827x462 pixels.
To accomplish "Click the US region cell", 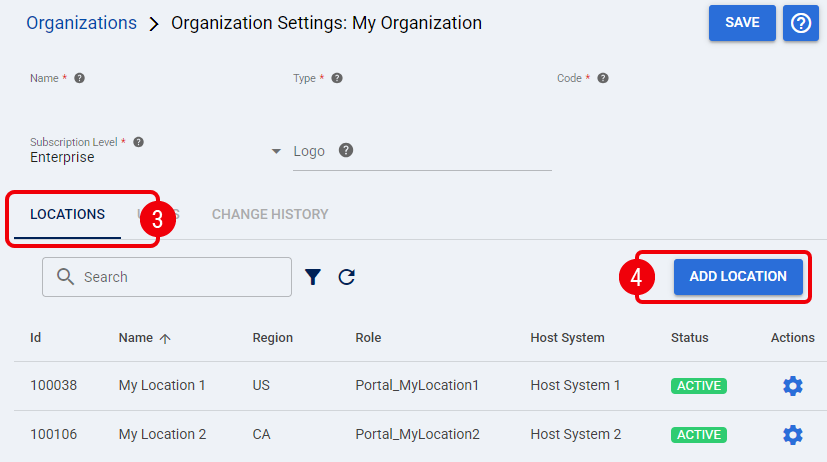I will pos(261,386).
